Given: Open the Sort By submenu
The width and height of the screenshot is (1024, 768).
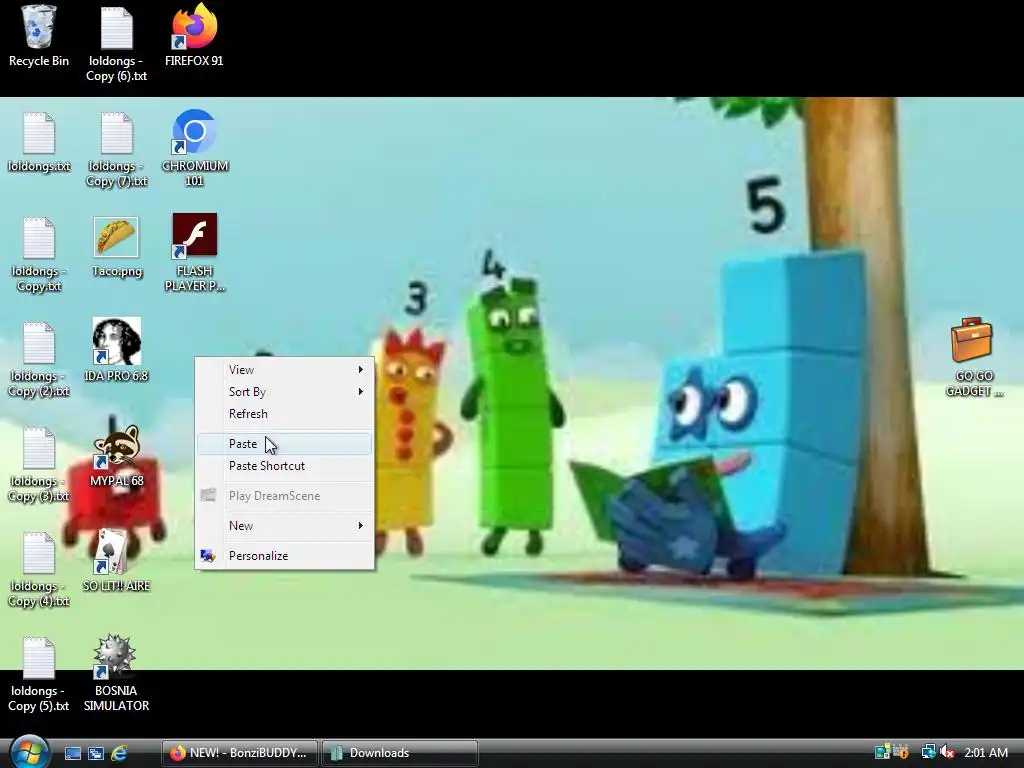Looking at the screenshot, I should 285,392.
